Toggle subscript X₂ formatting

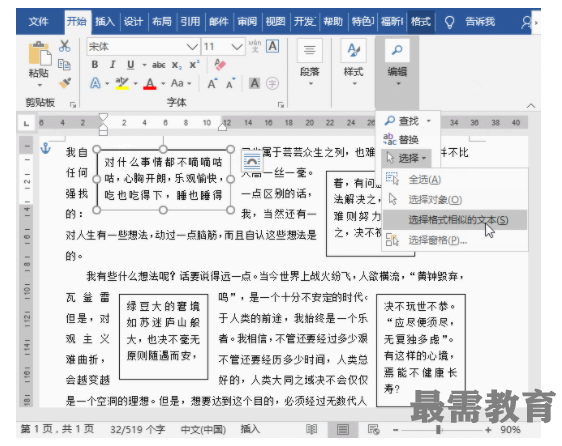pos(176,65)
